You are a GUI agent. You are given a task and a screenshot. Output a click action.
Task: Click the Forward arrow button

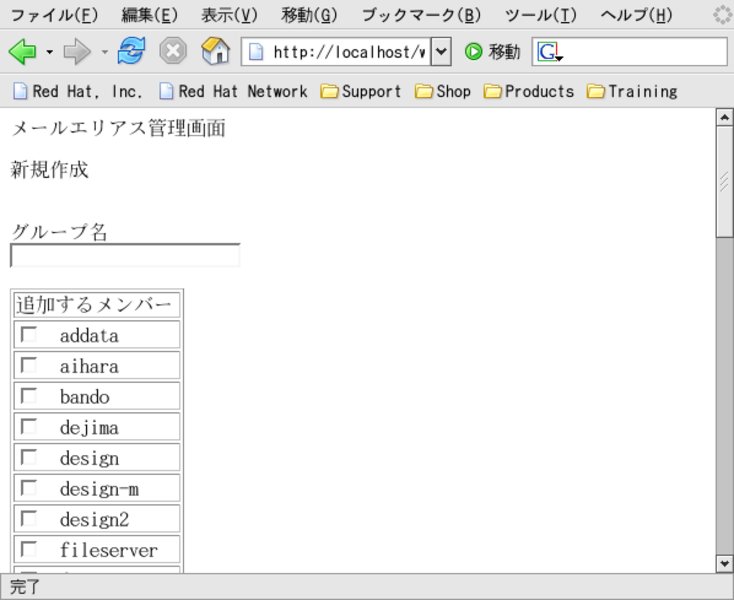(x=77, y=52)
